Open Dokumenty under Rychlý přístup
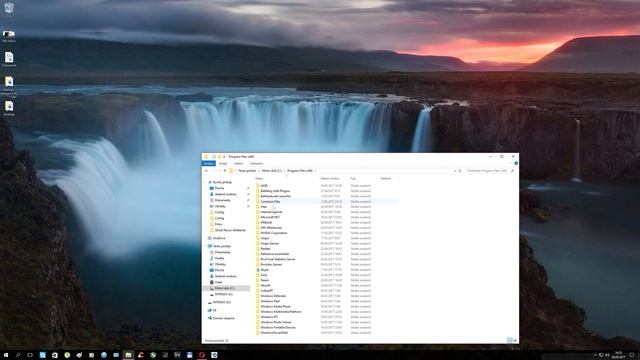 222,200
